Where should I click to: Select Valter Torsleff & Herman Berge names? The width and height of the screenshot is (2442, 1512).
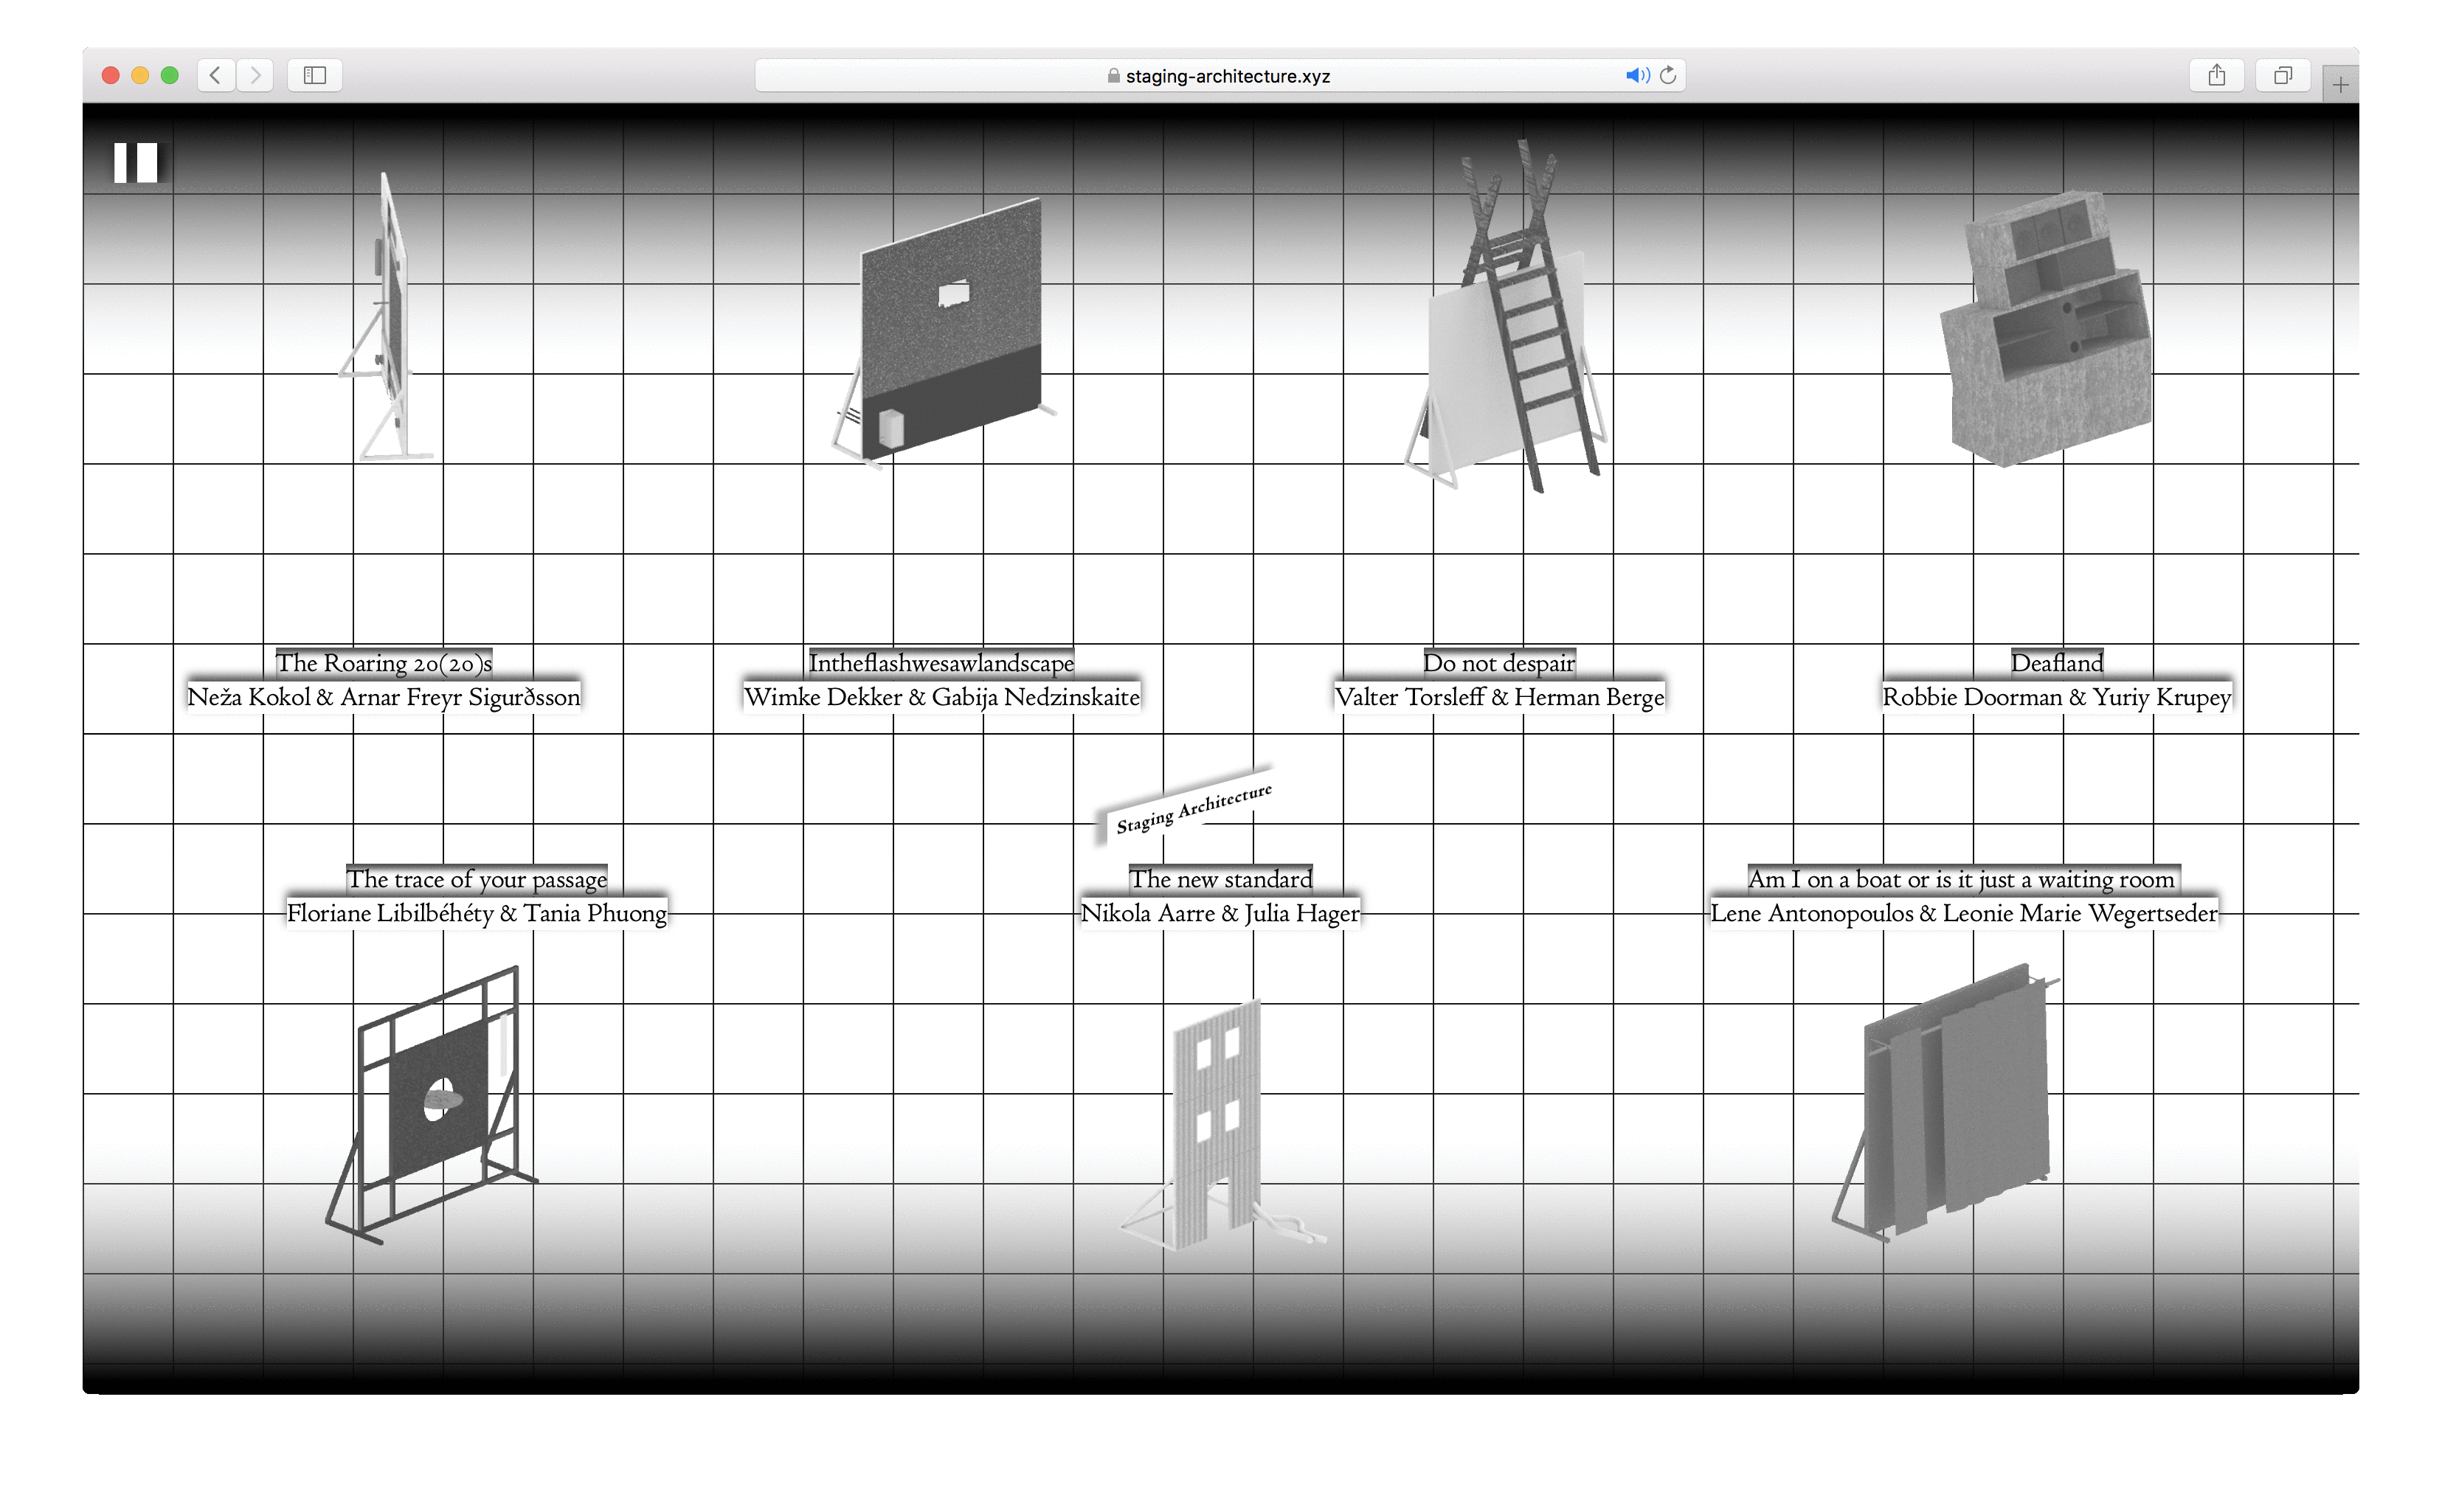pos(1499,697)
